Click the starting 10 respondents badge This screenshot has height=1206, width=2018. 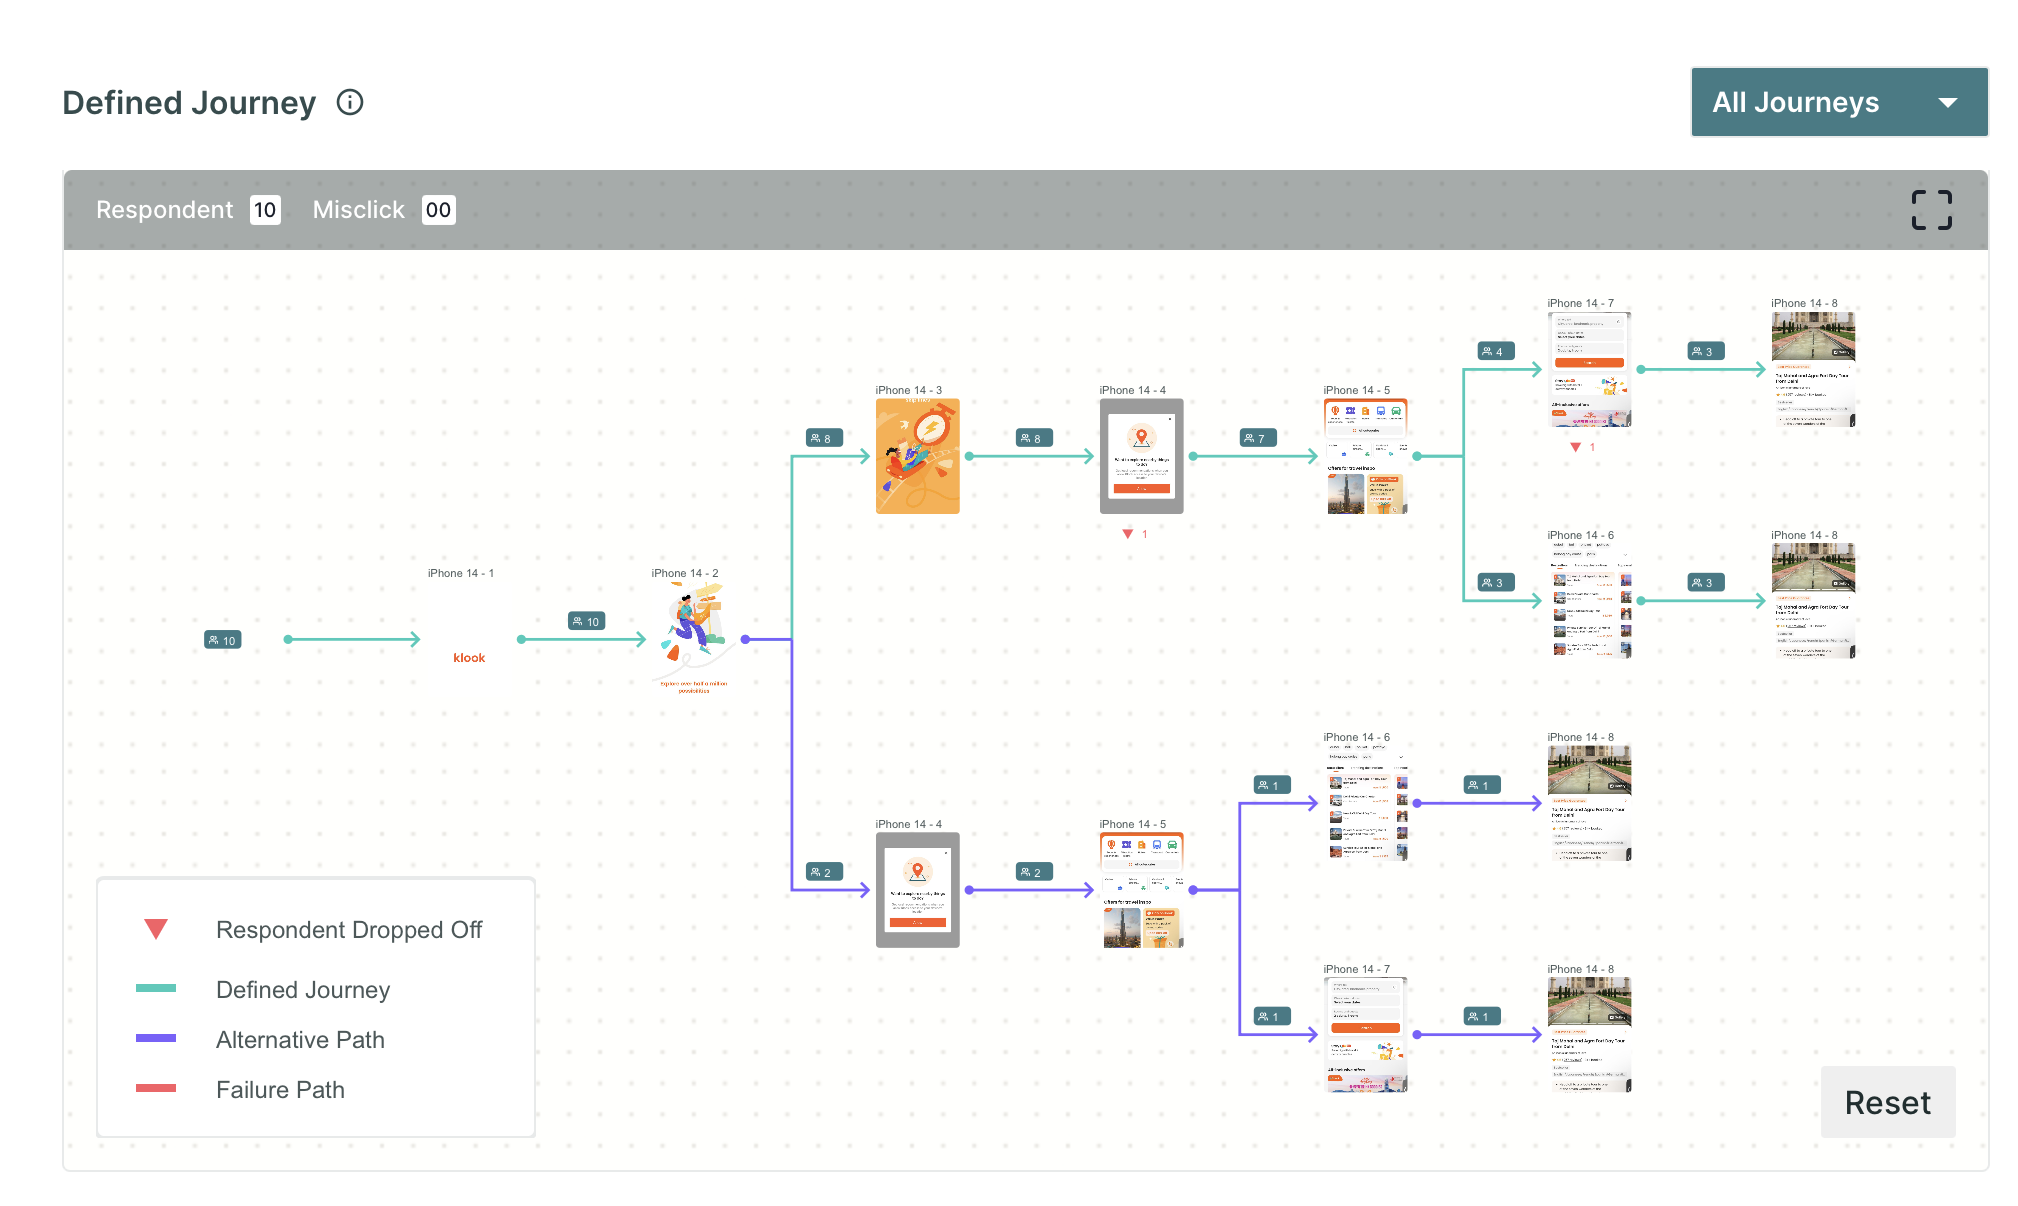click(223, 640)
